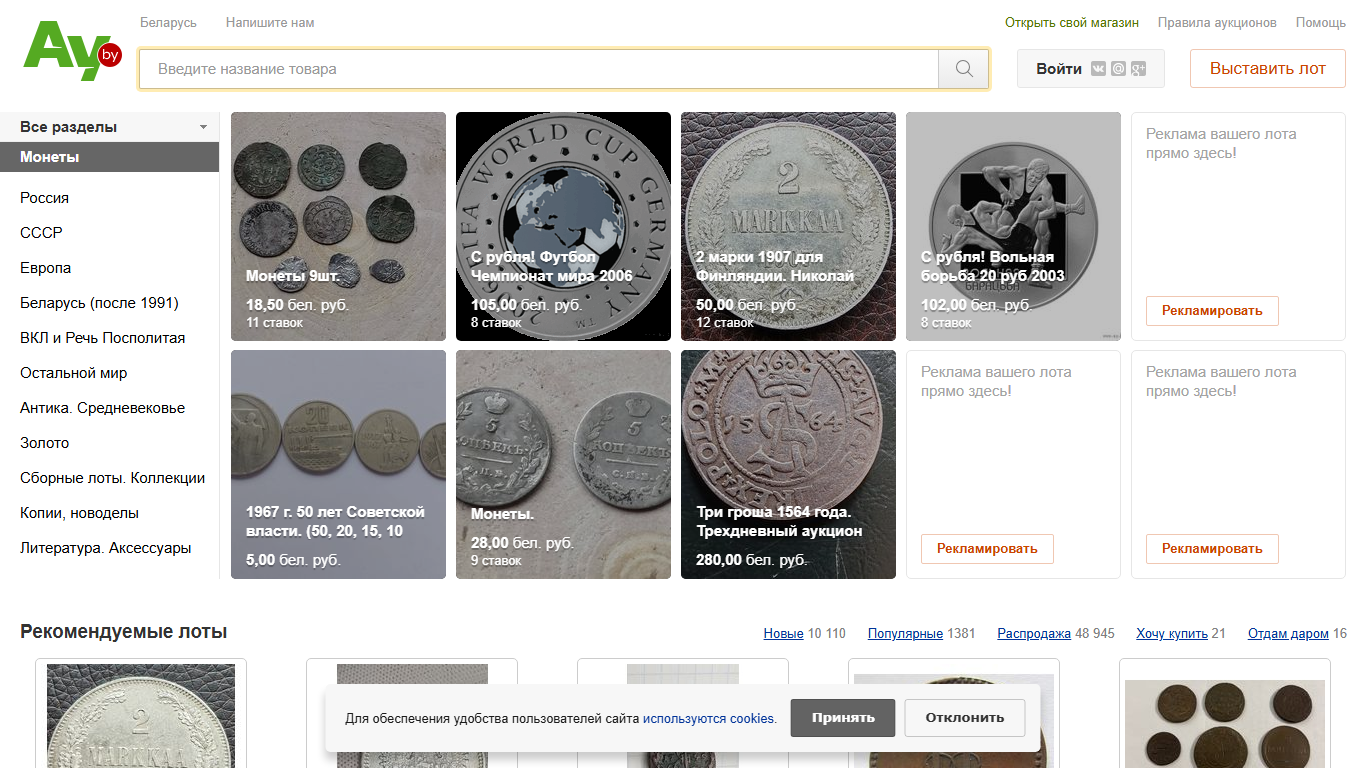Accept cookies with the Принять button

[843, 718]
